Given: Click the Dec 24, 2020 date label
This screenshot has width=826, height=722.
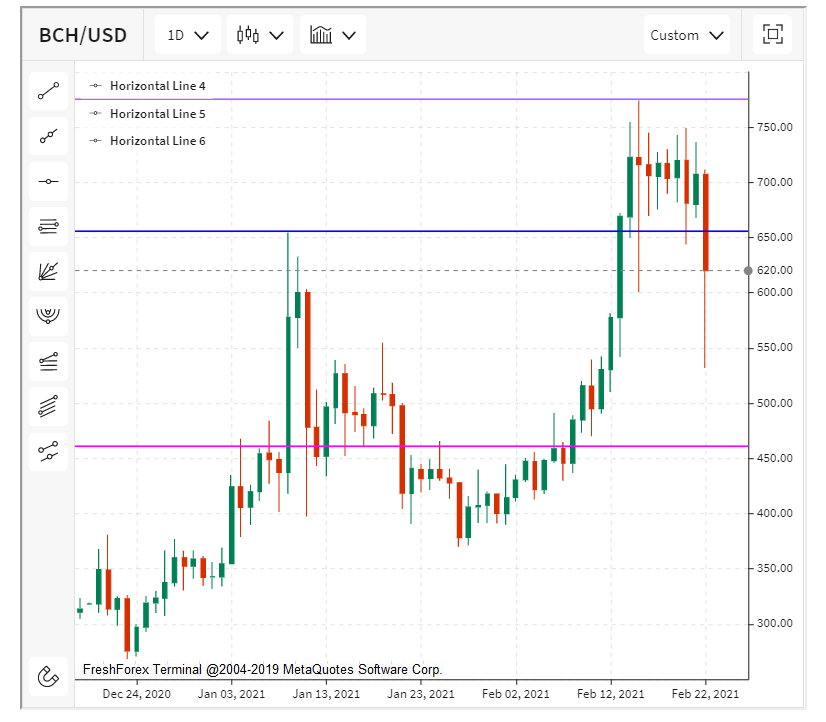Looking at the screenshot, I should pyautogui.click(x=136, y=694).
